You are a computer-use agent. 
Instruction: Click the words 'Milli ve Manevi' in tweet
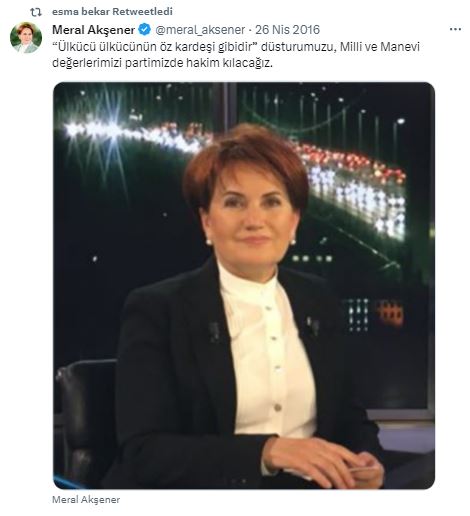[379, 47]
